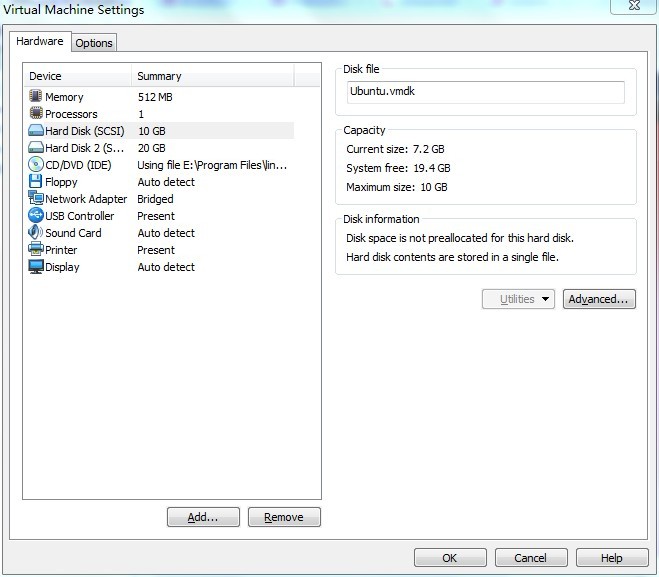Viewport: 659px width, 577px height.
Task: Select the Network Adapter label
Action: tap(86, 199)
